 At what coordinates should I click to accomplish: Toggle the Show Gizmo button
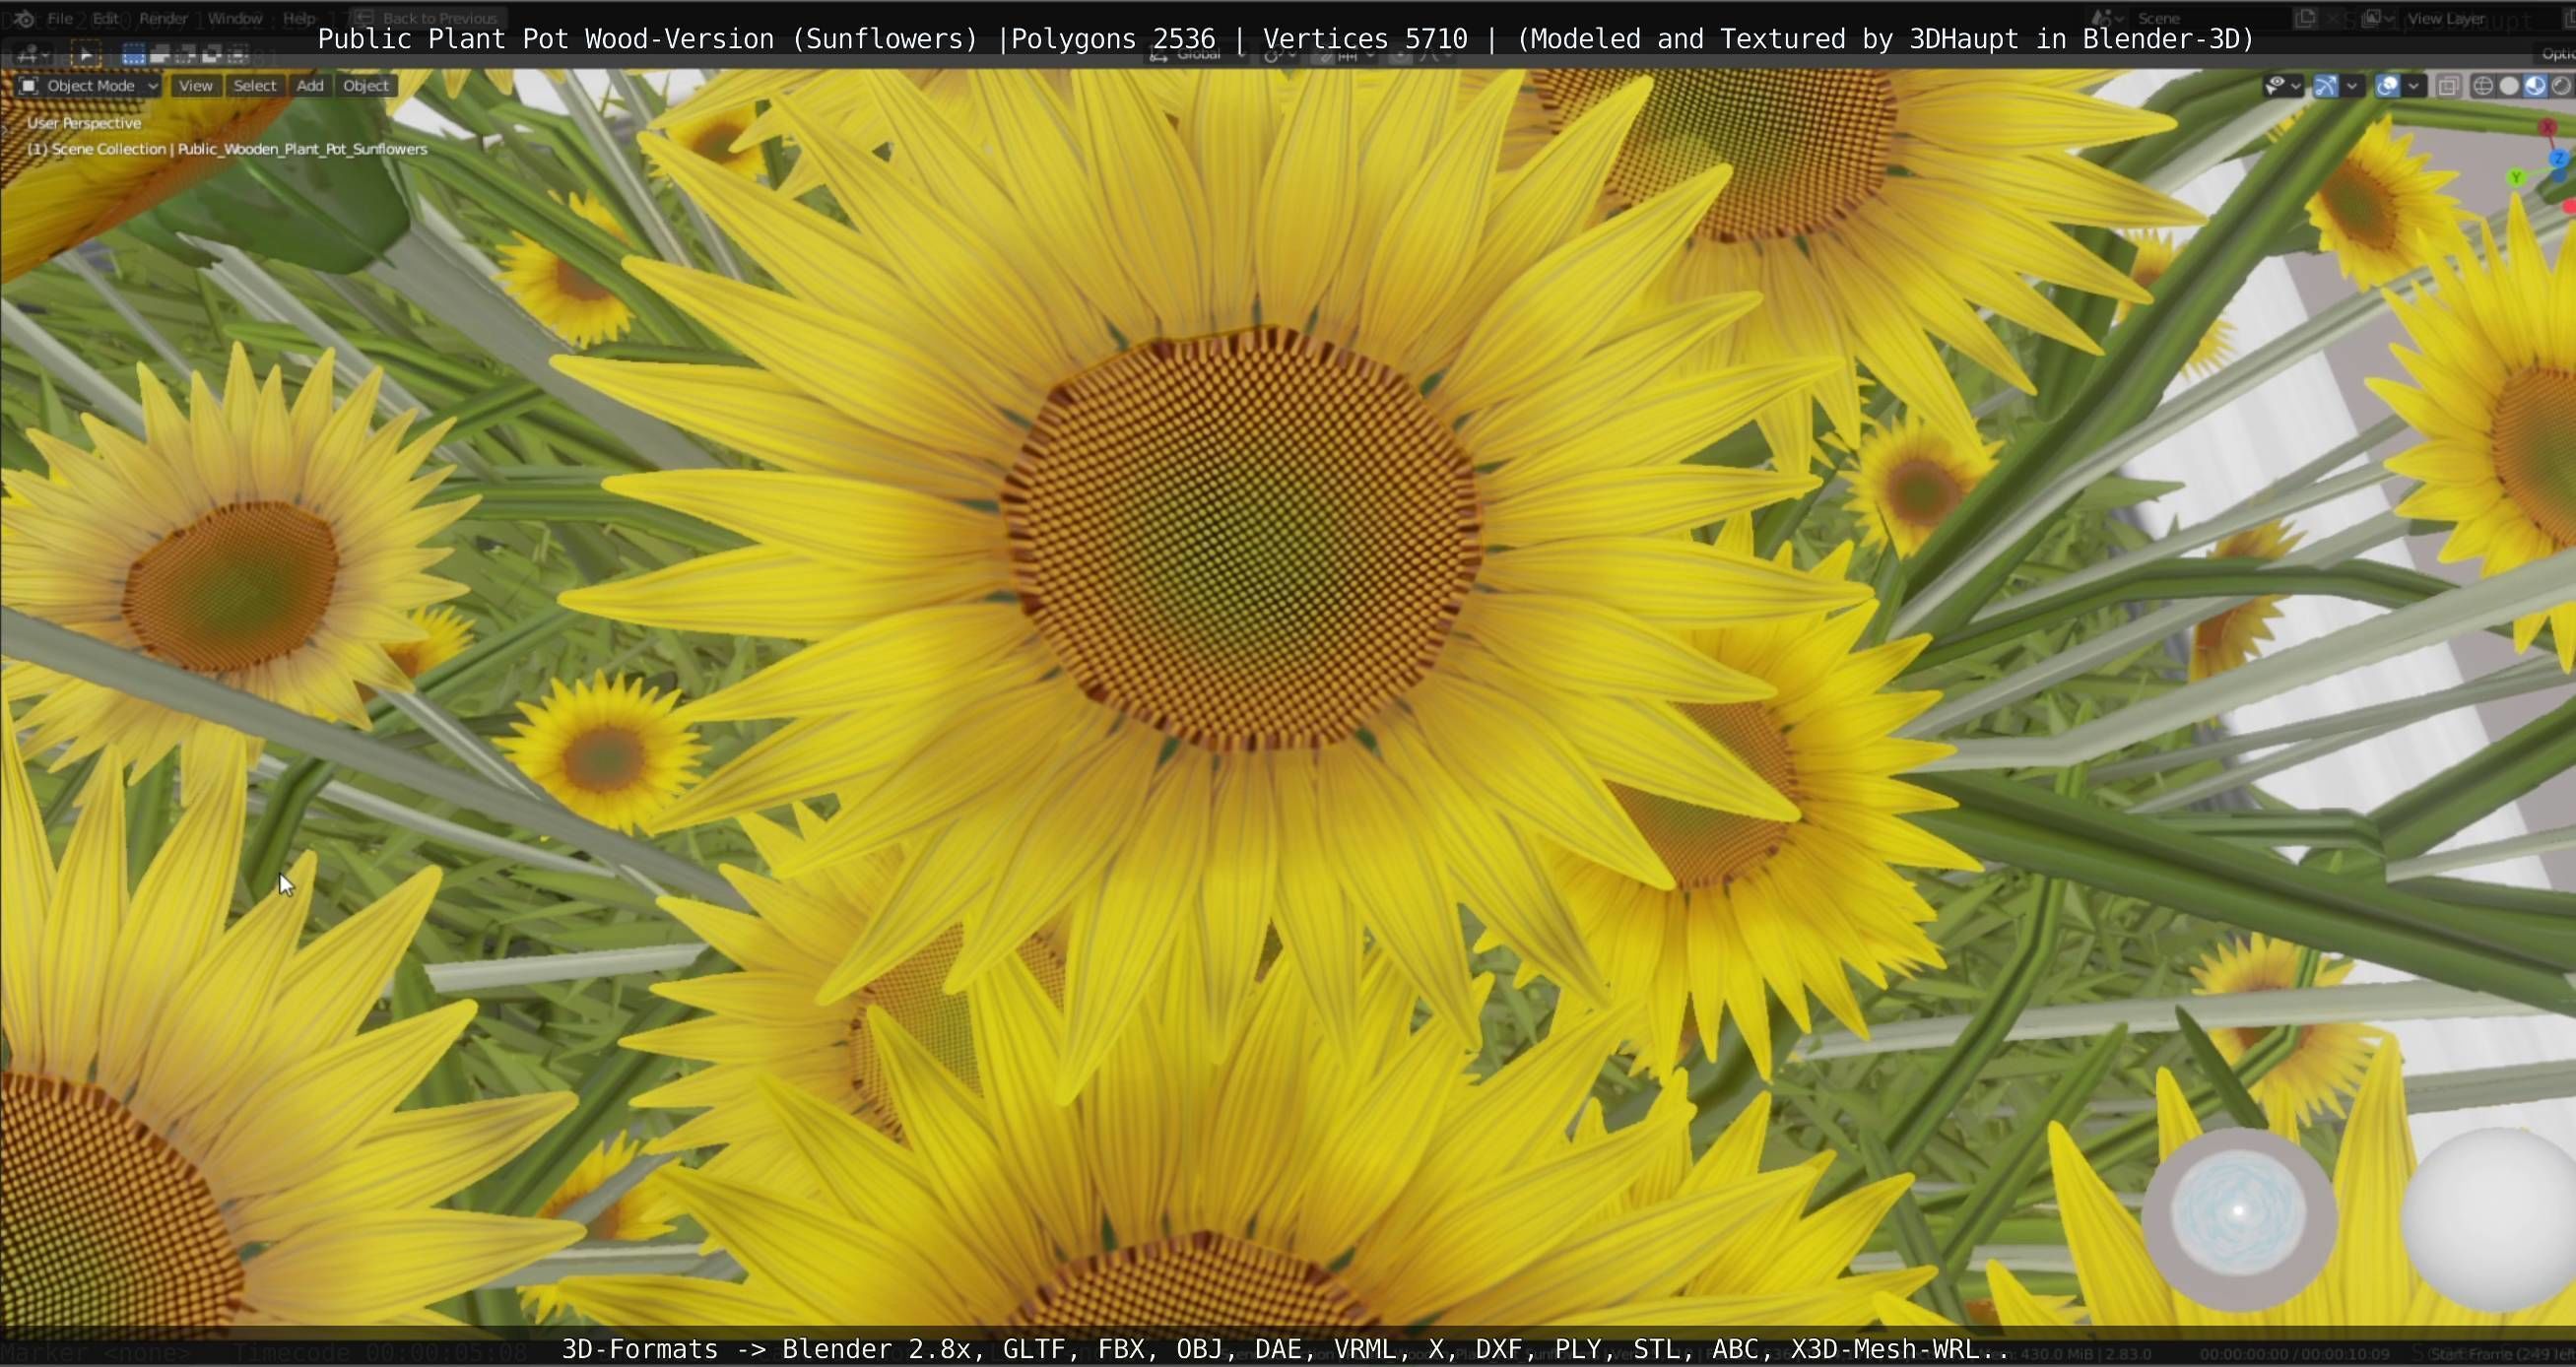click(2327, 86)
